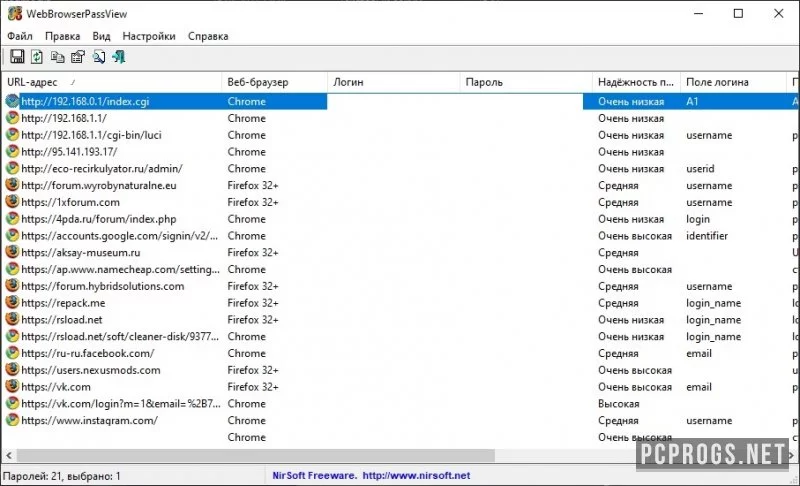Click the 'A1' login field cell
Viewport: 800px width, 486px height.
[x=692, y=101]
